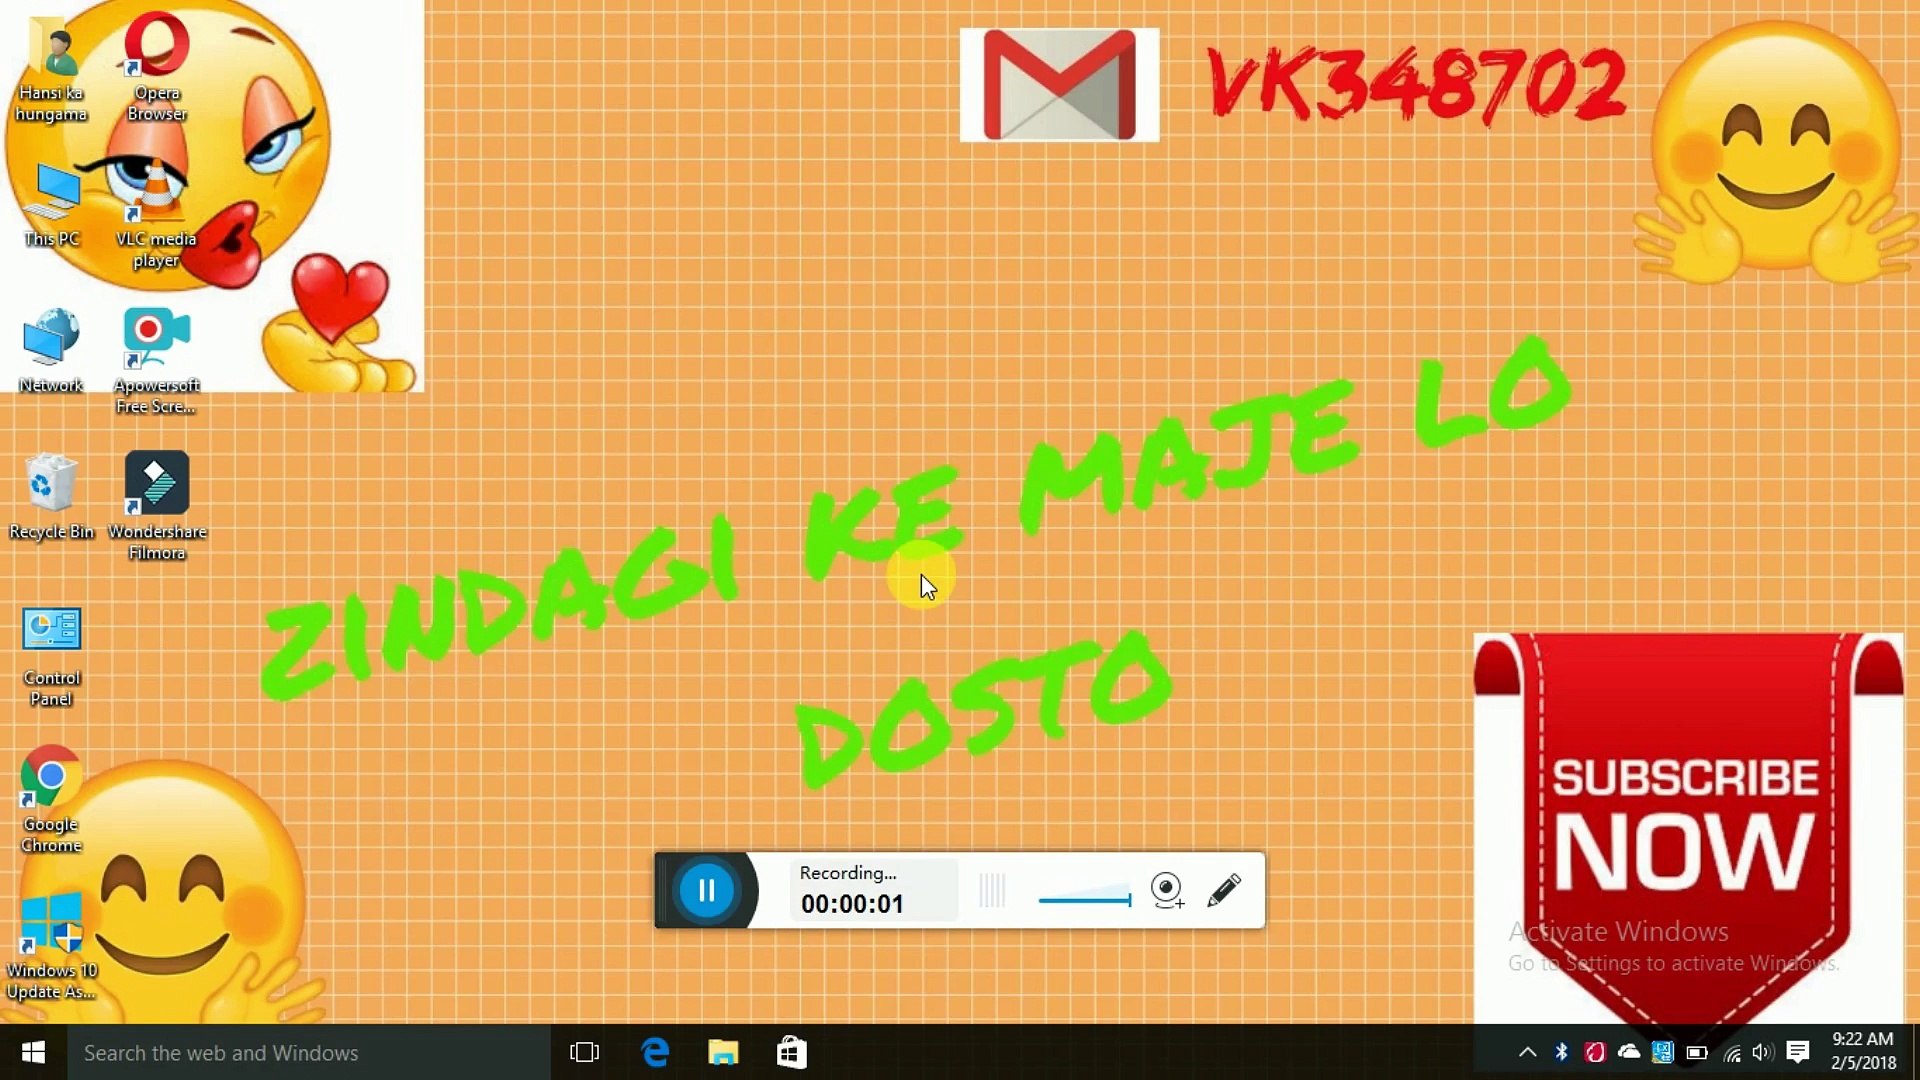Open the Recycle Bin
Image resolution: width=1920 pixels, height=1080 pixels.
click(x=51, y=485)
